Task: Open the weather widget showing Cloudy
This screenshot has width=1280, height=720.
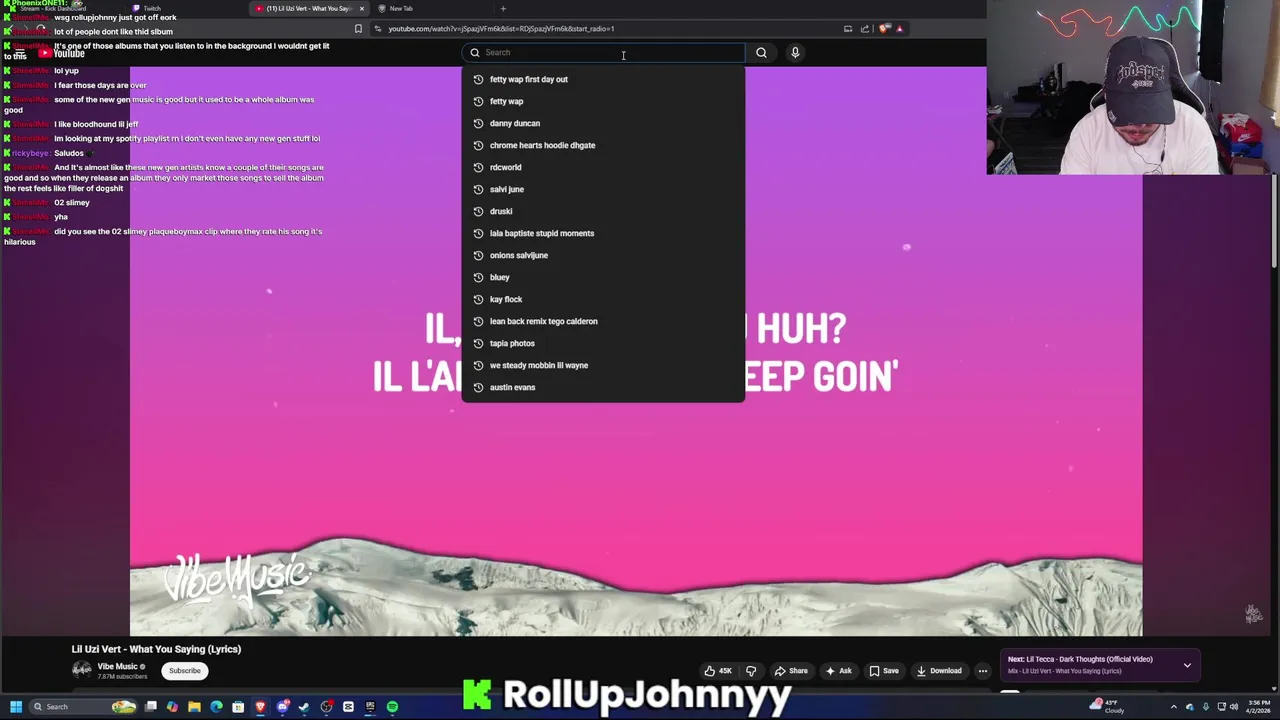Action: [1108, 707]
